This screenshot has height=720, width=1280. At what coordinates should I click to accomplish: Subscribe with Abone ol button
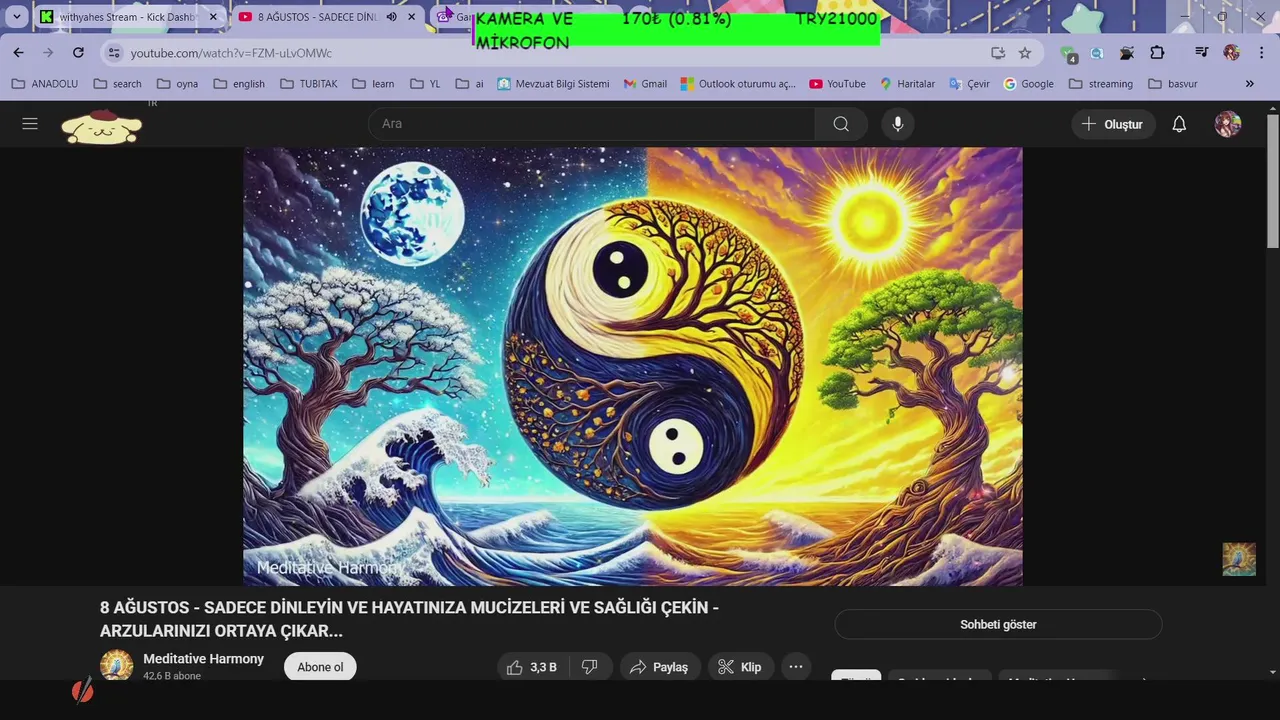click(320, 667)
